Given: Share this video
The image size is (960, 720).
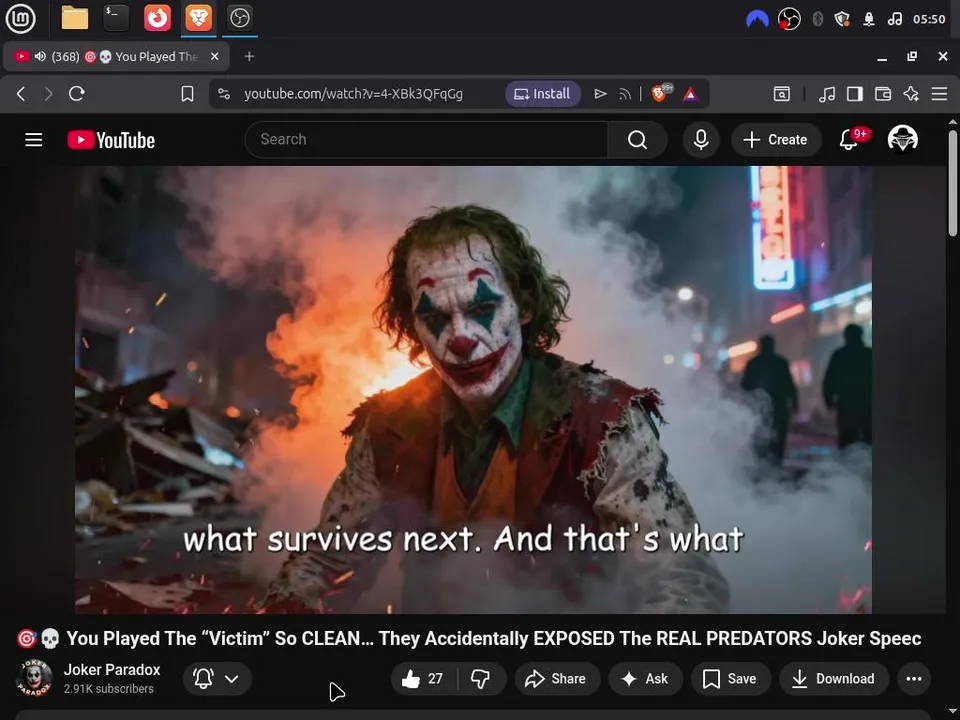Looking at the screenshot, I should pyautogui.click(x=556, y=678).
